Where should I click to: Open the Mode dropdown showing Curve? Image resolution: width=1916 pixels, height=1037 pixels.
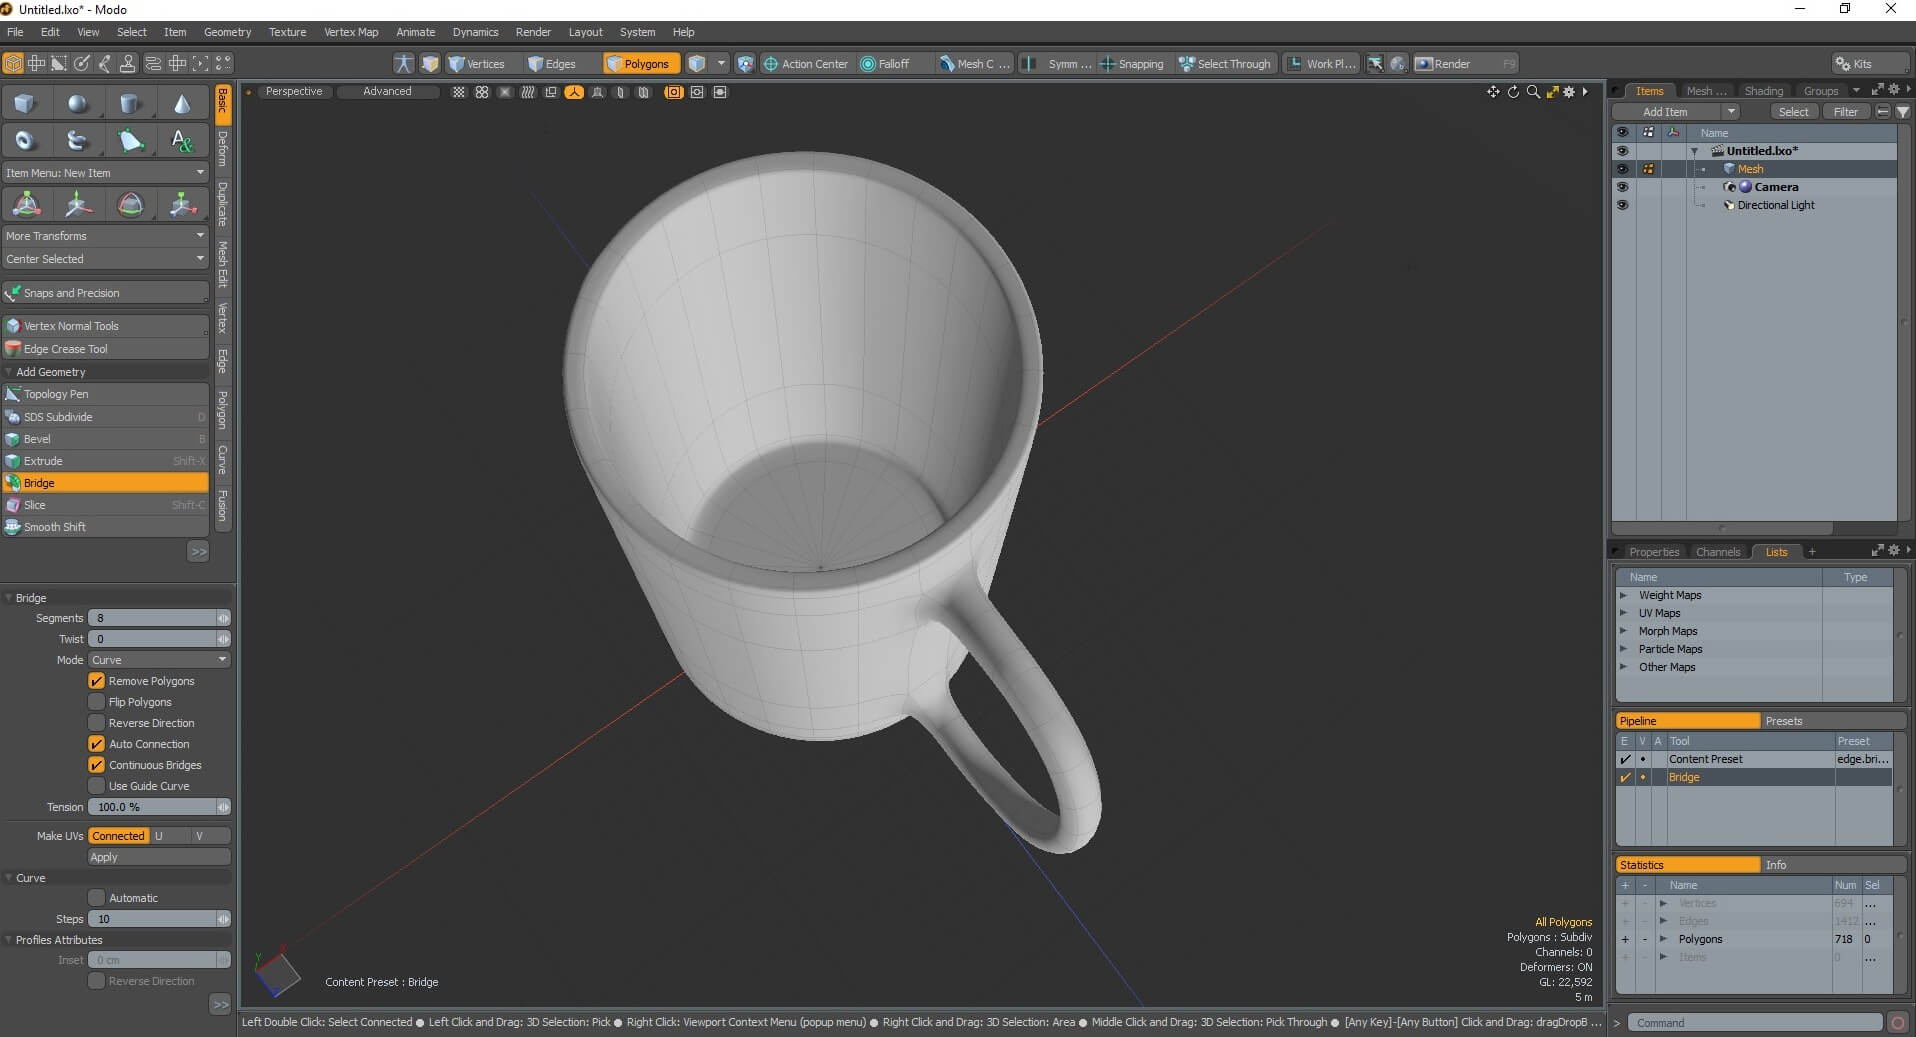[x=157, y=659]
